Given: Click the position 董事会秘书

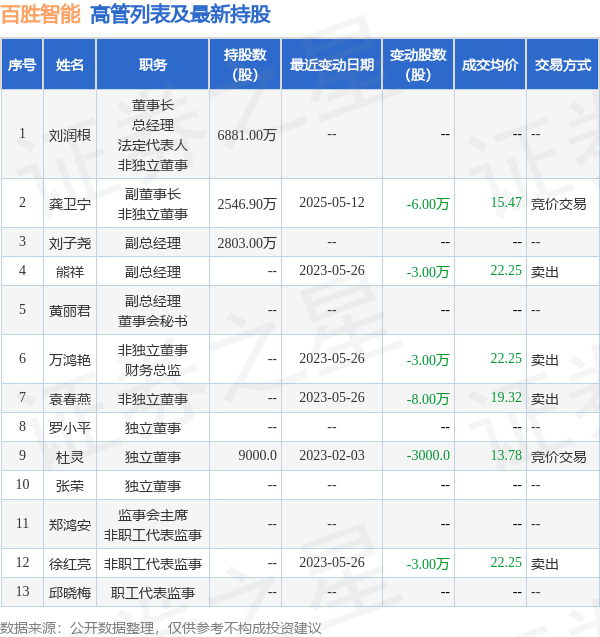Looking at the screenshot, I should pyautogui.click(x=153, y=321).
